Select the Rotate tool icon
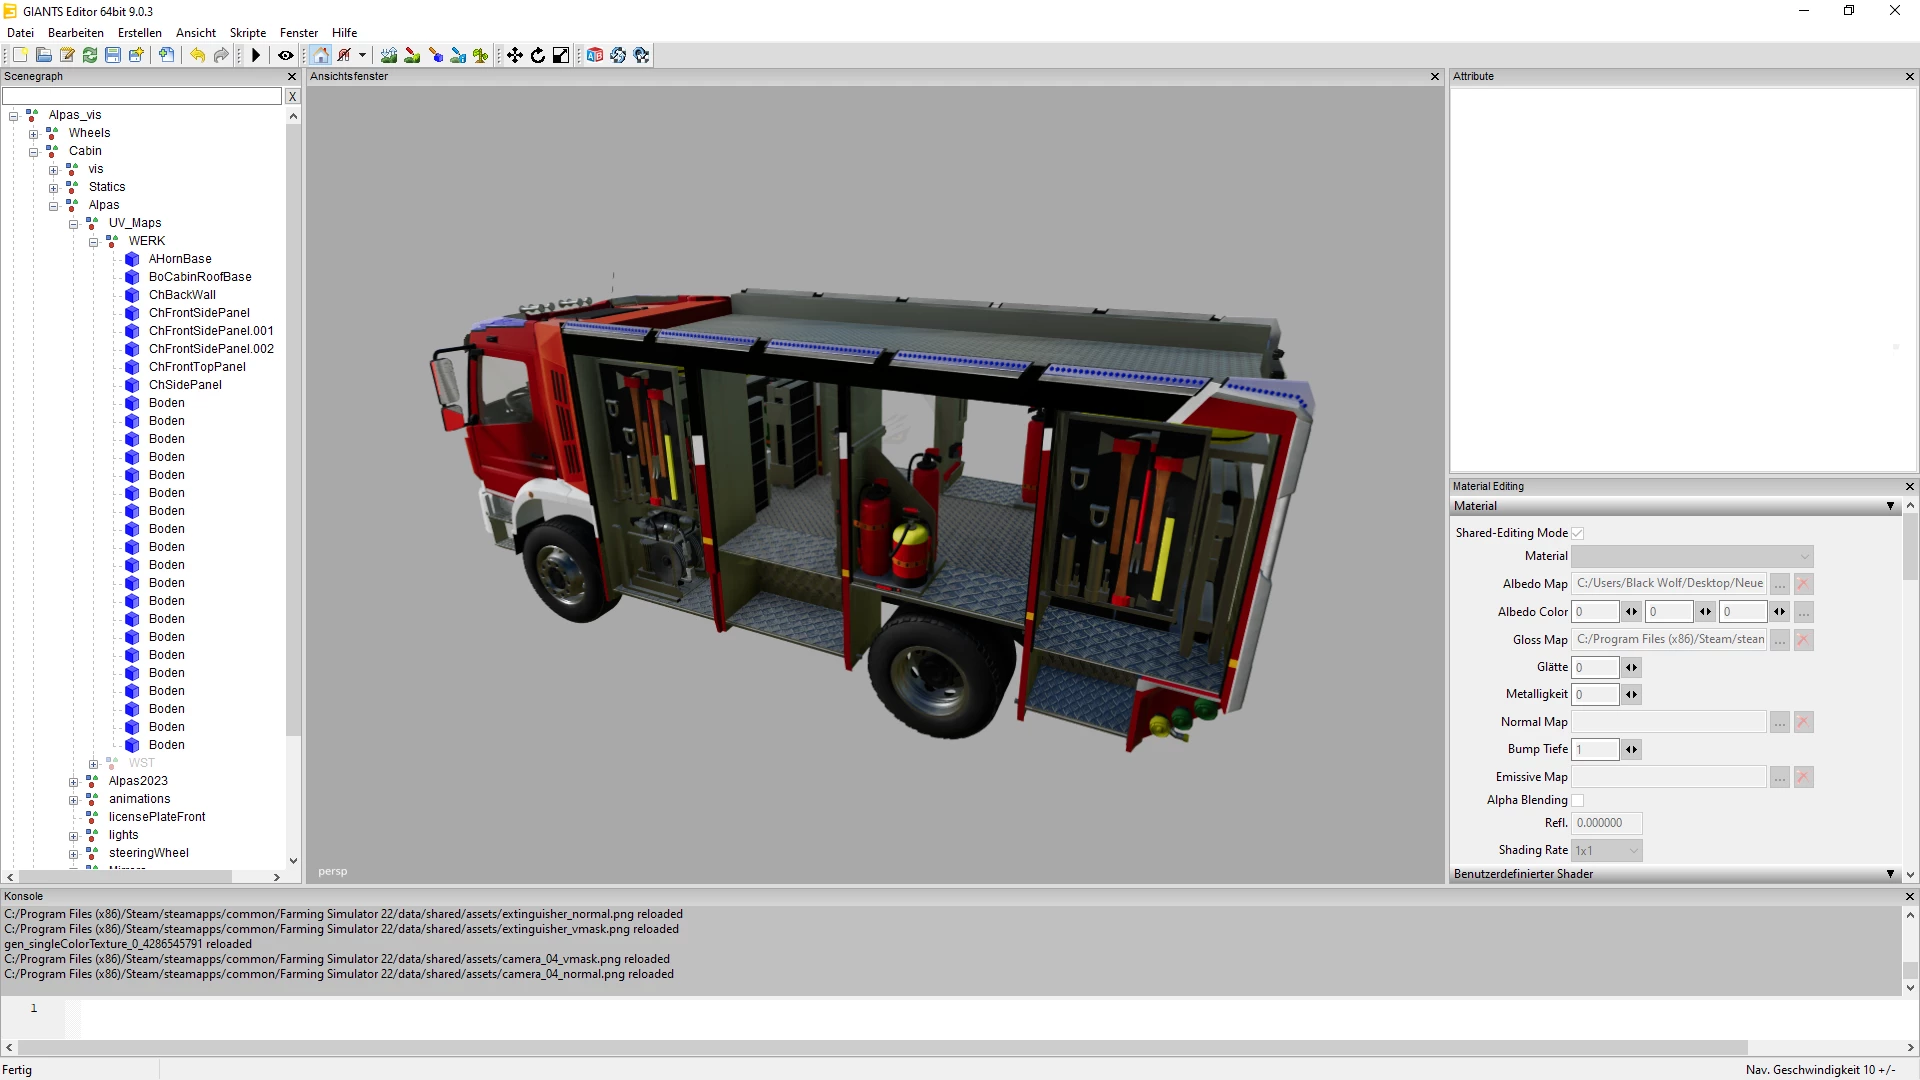Image resolution: width=1920 pixels, height=1080 pixels. tap(538, 55)
